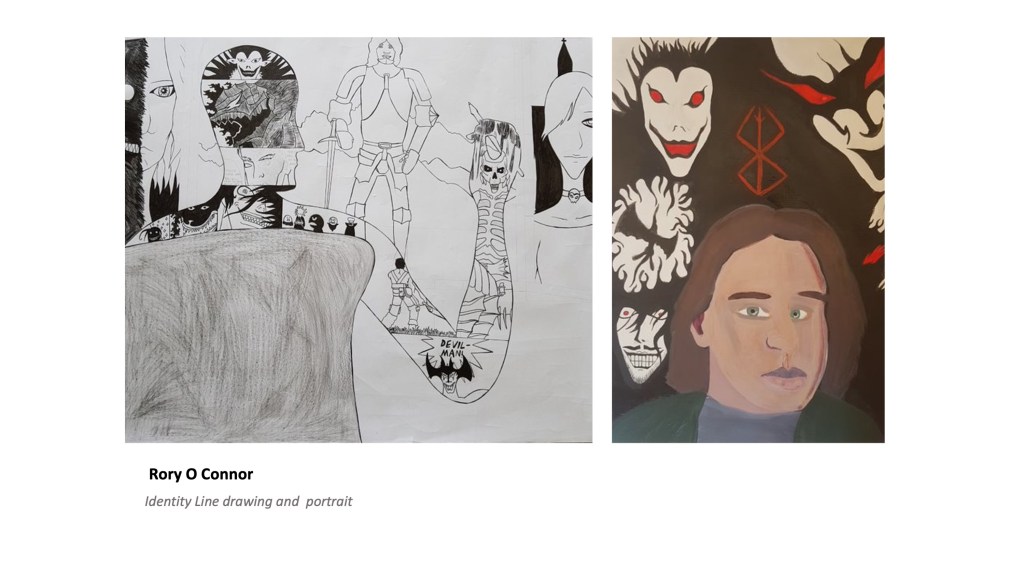Select the painted portrait image on right

(x=748, y=240)
